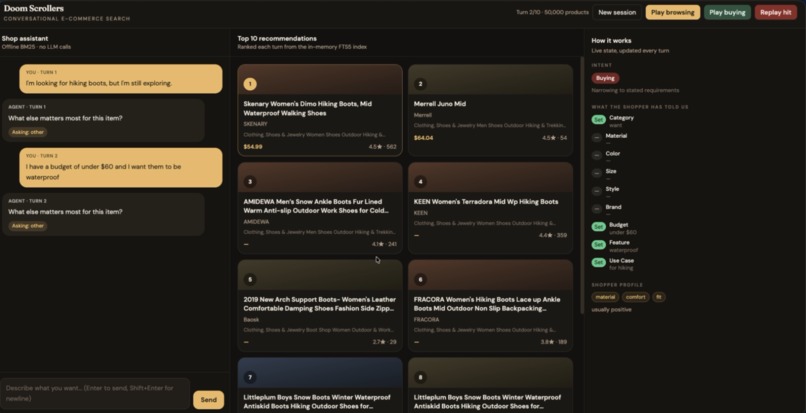Click the unset dash badge next to Color
Image resolution: width=806 pixels, height=413 pixels.
[597, 155]
